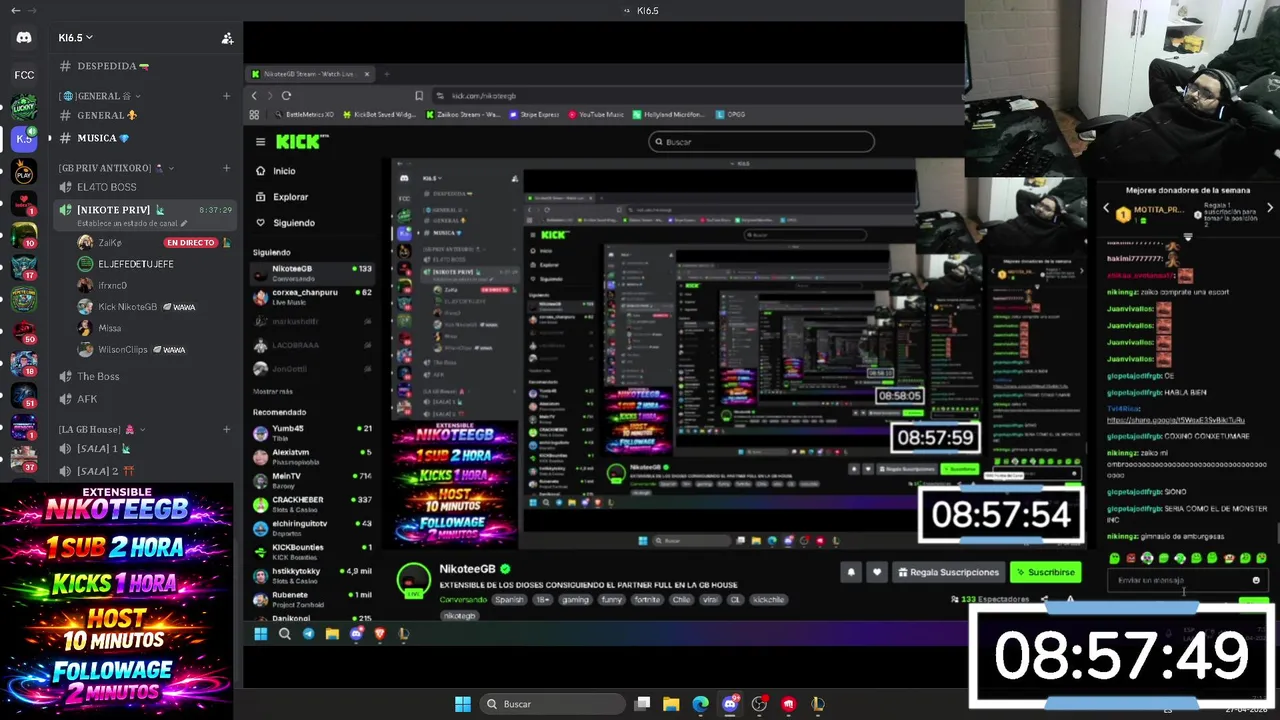Select the FCC server icon
This screenshot has height=720, width=1280.
[x=24, y=75]
